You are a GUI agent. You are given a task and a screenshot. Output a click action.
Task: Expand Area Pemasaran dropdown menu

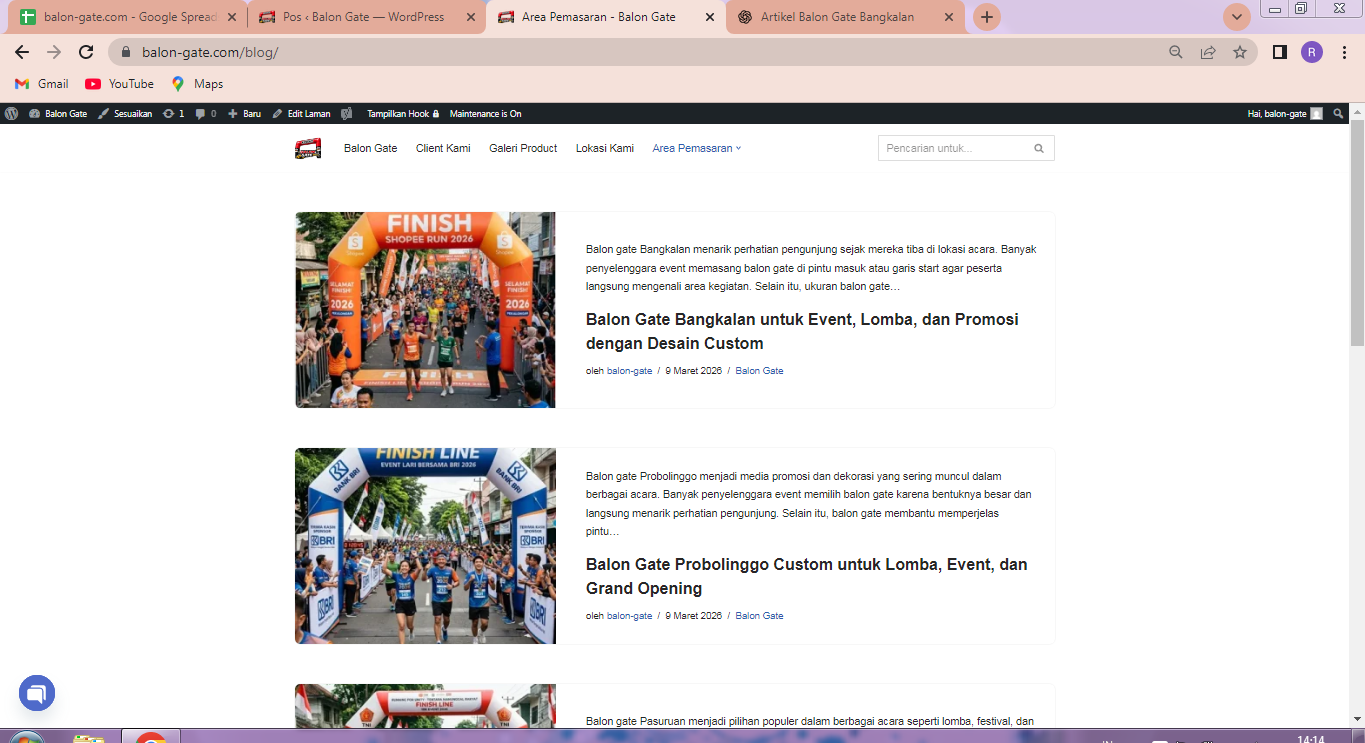697,148
